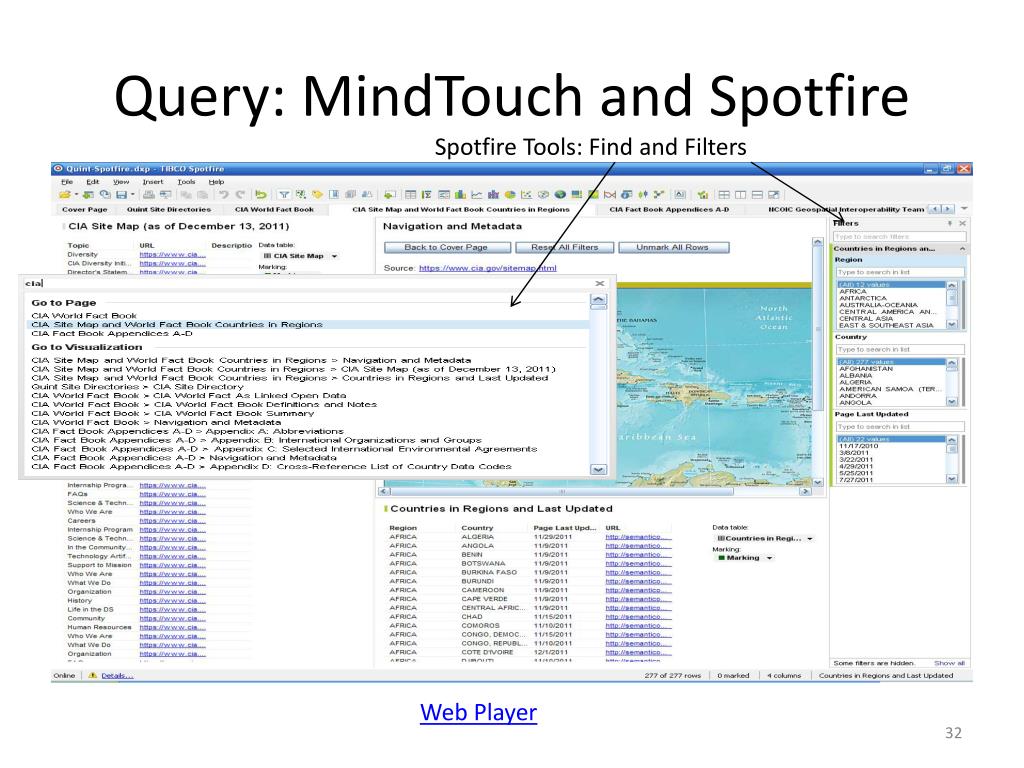Viewport: 1024px width, 768px height.
Task: Switch to the Cover Page tab
Action: (84, 210)
